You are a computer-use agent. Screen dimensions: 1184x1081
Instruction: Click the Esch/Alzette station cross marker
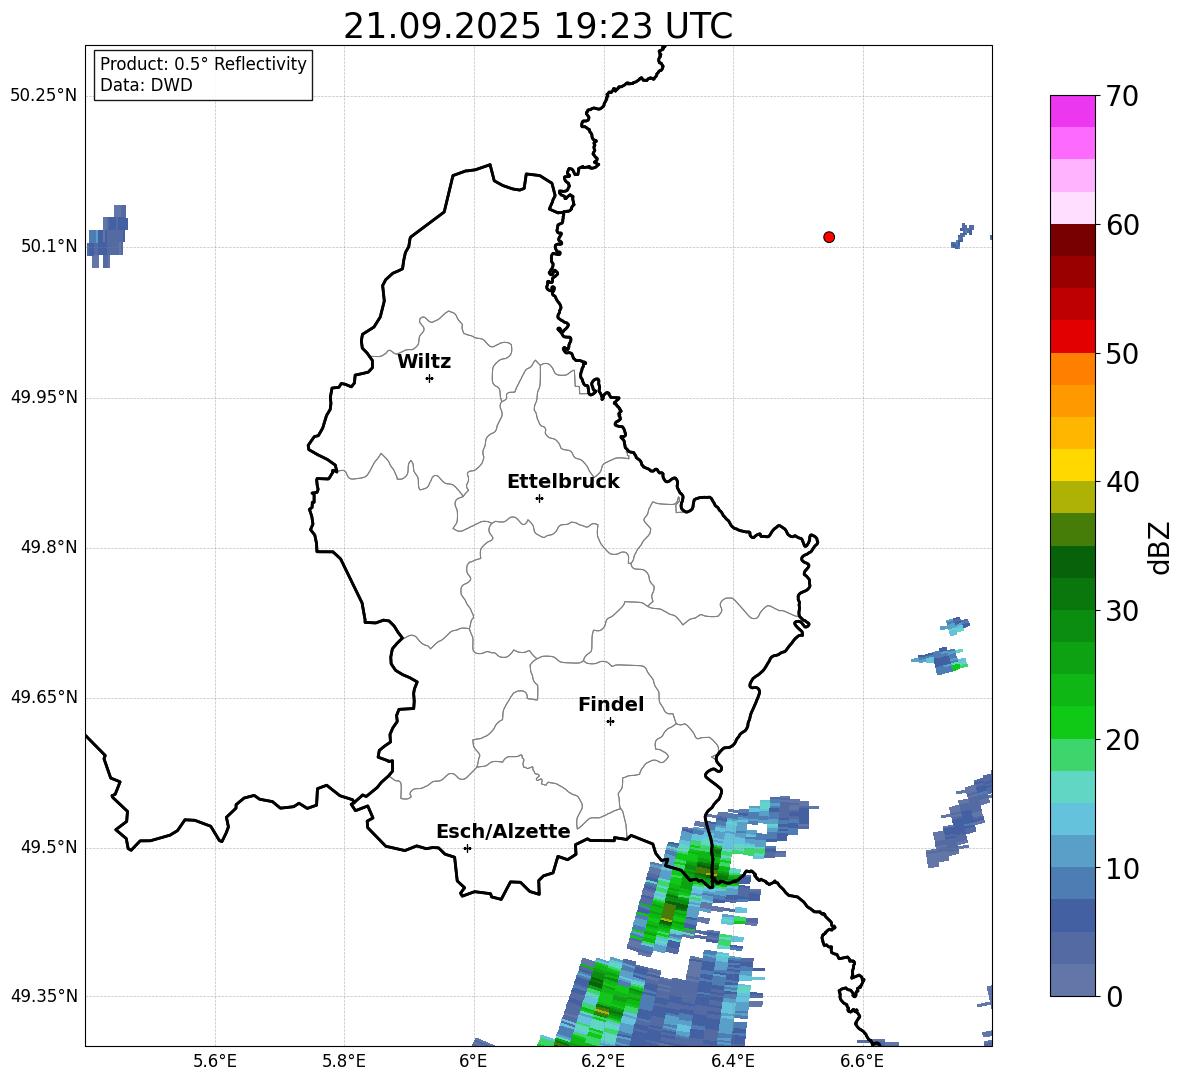tap(467, 848)
